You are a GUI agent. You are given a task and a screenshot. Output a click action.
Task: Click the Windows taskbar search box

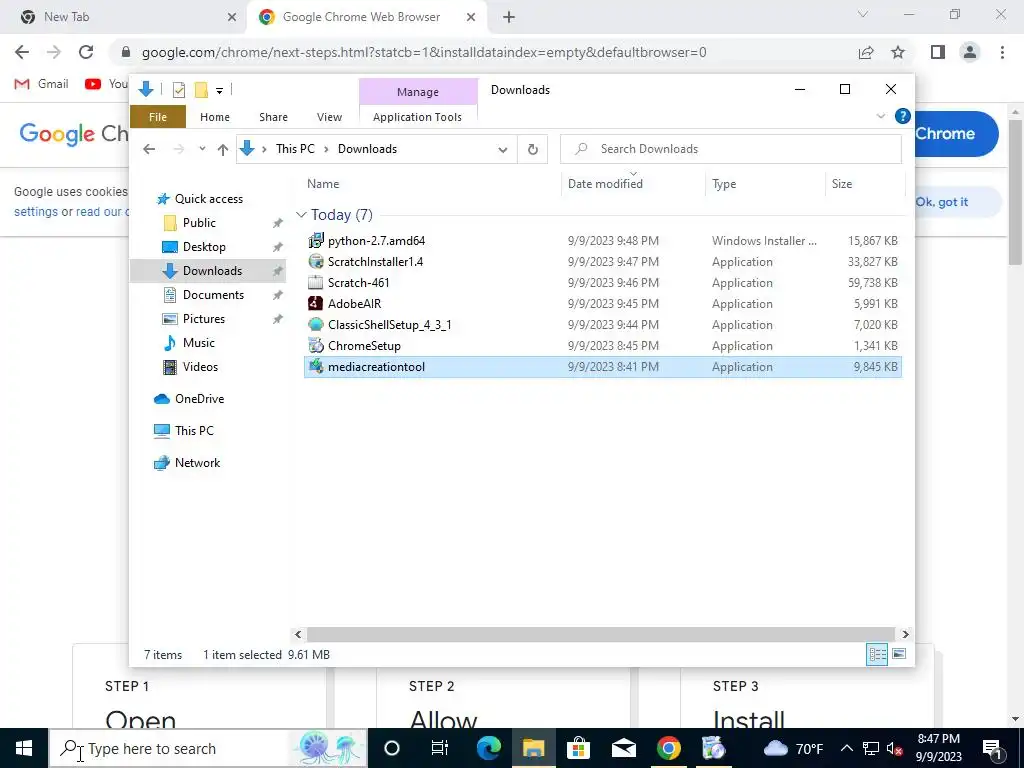coord(208,748)
